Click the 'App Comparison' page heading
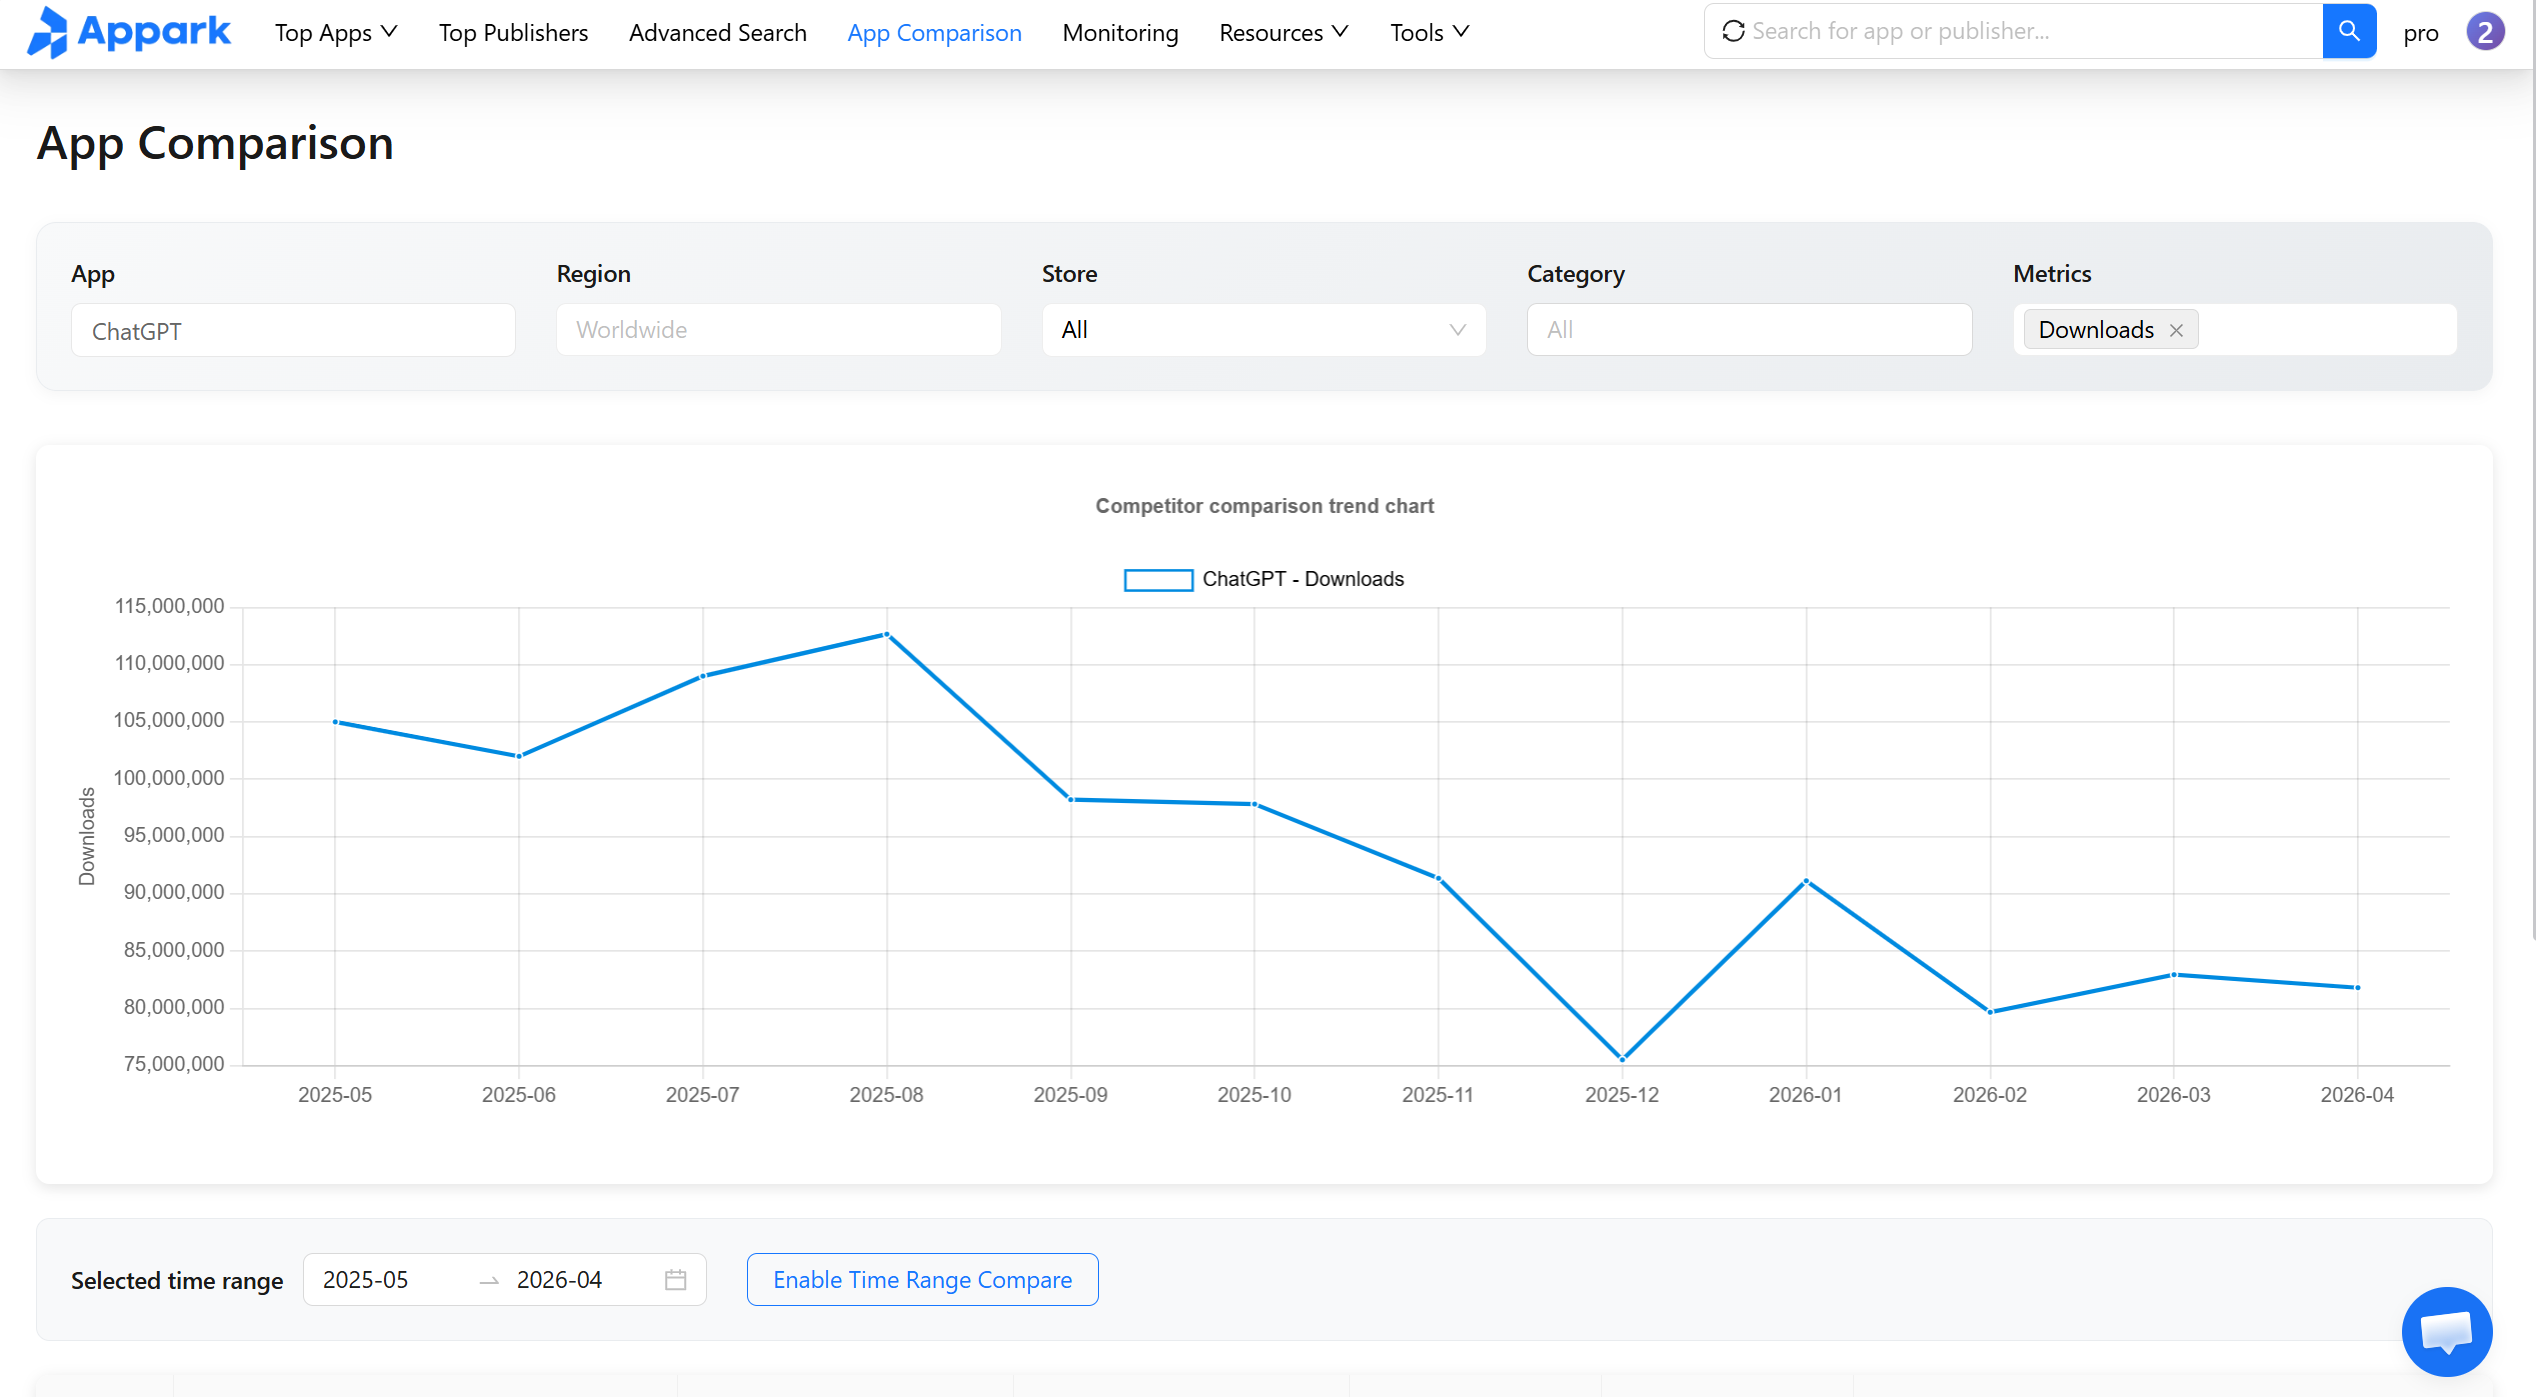This screenshot has width=2536, height=1397. (215, 143)
